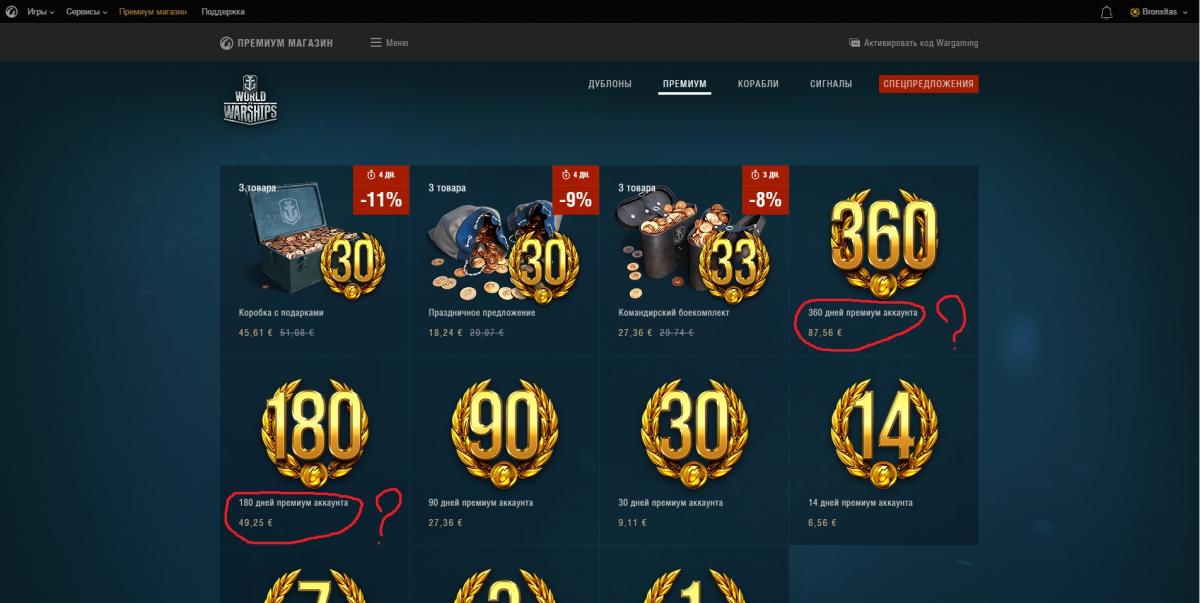The image size is (1200, 603).
Task: Select the 90 days premium account item
Action: pyautogui.click(x=505, y=451)
